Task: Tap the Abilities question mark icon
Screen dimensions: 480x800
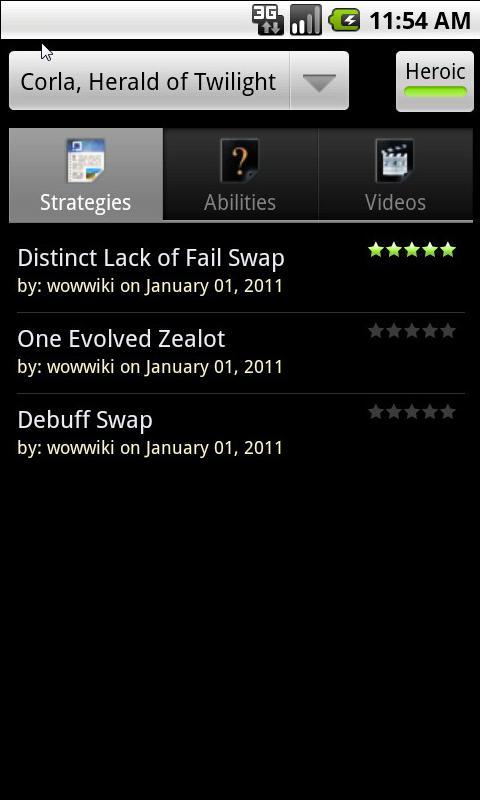Action: 240,160
